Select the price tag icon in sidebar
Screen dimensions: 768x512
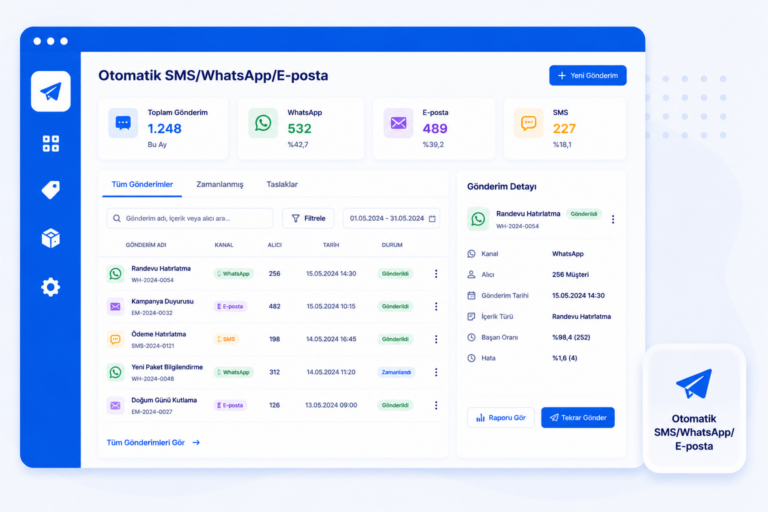pyautogui.click(x=50, y=190)
